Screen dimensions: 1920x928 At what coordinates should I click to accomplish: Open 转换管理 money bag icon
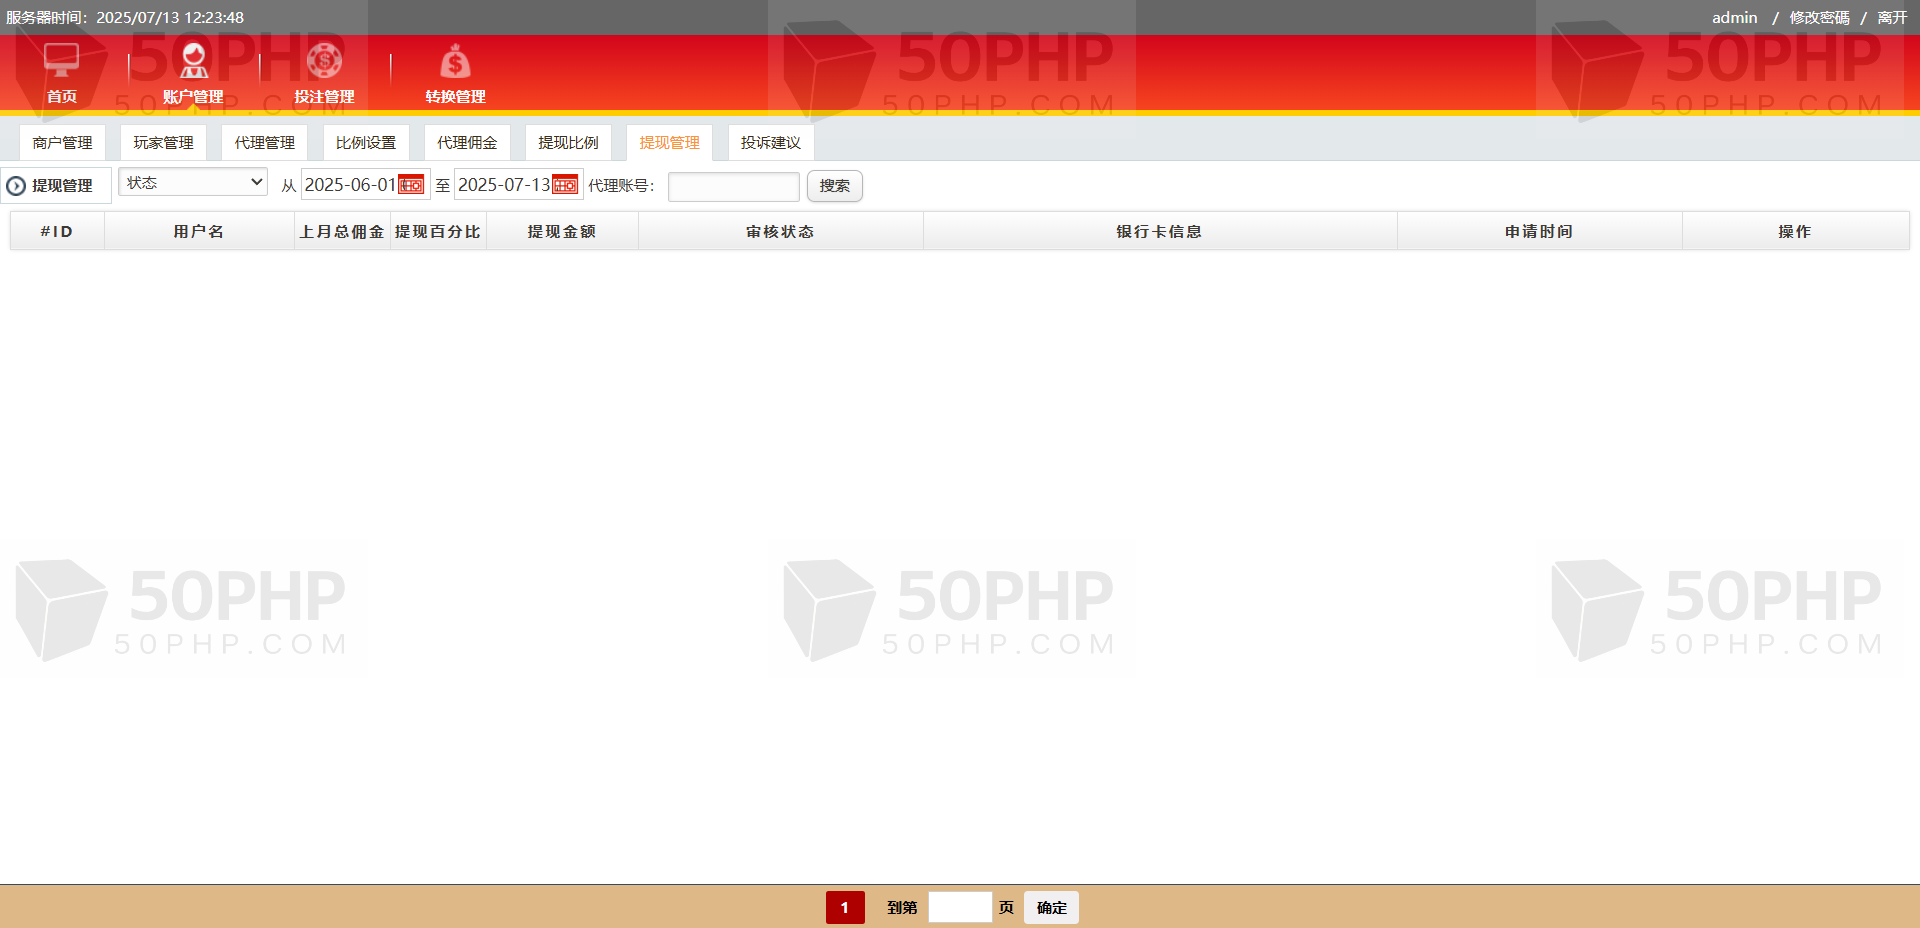click(455, 62)
